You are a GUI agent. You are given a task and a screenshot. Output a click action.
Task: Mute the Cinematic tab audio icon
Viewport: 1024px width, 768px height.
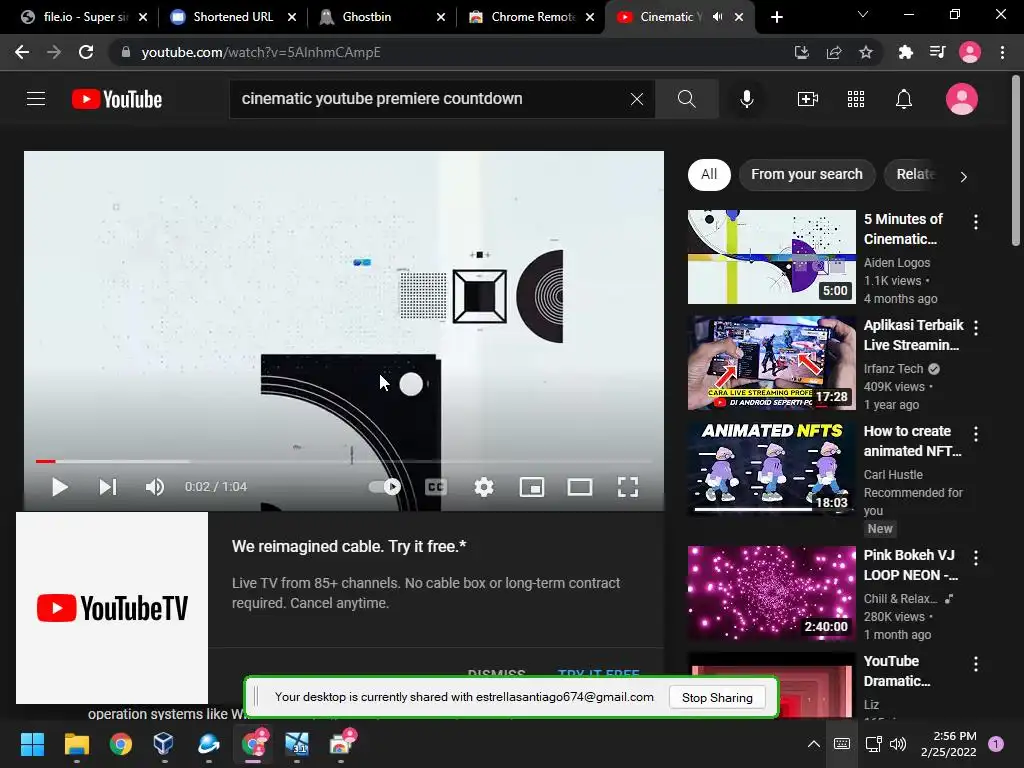click(717, 17)
